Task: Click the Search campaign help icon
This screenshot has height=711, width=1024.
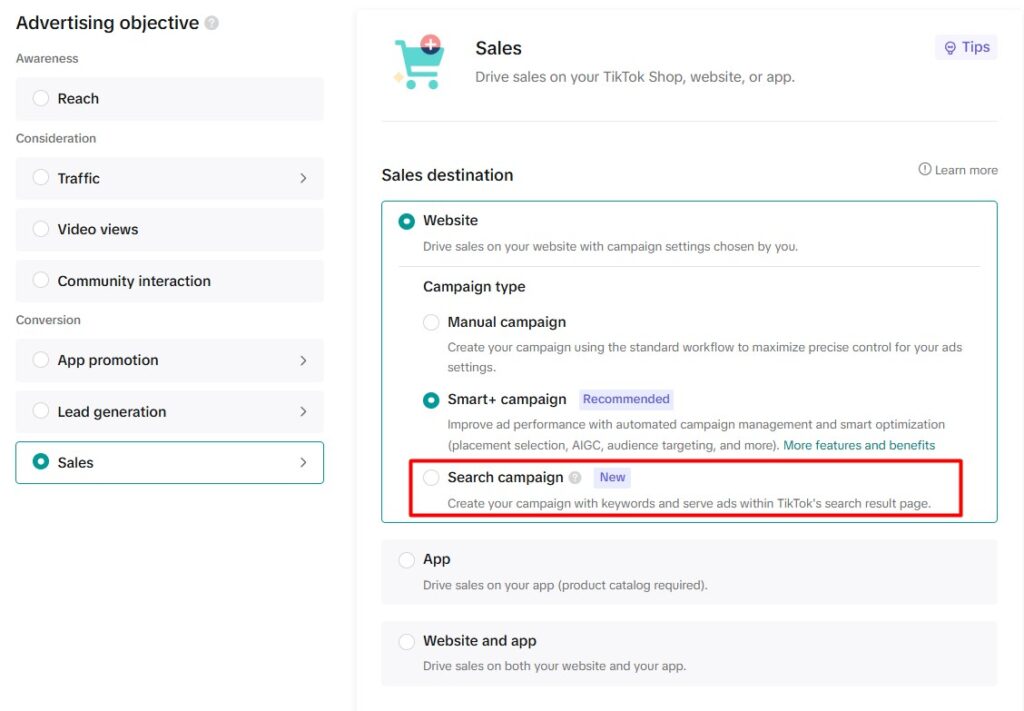Action: tap(575, 478)
